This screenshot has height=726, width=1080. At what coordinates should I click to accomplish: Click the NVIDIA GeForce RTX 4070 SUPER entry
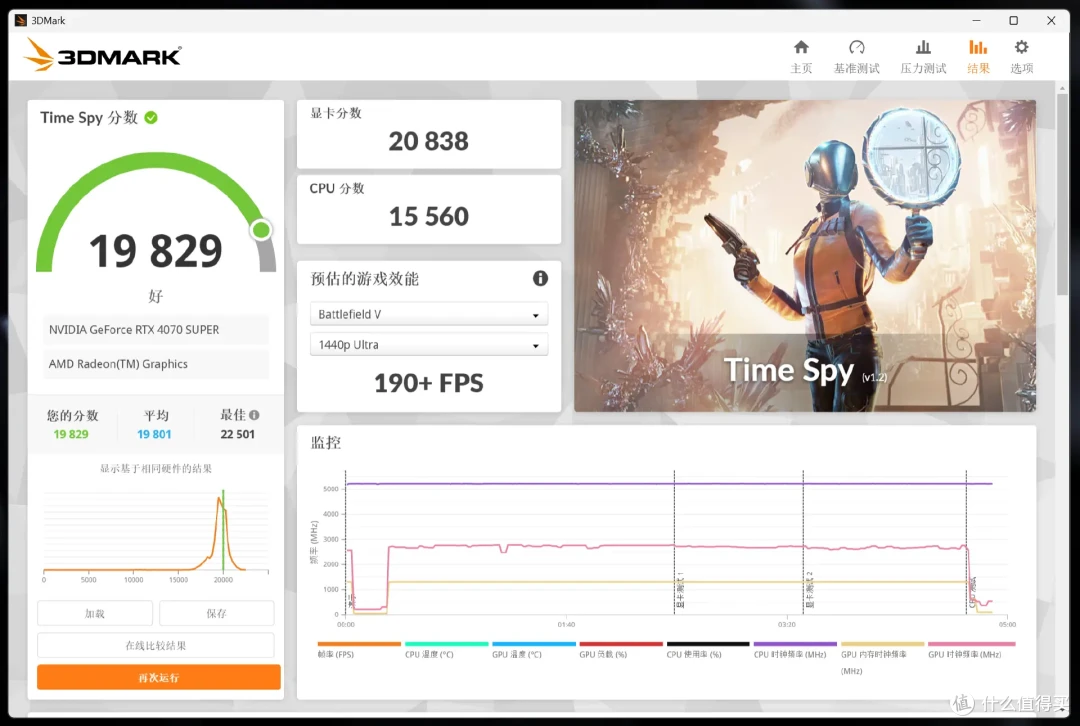[156, 329]
